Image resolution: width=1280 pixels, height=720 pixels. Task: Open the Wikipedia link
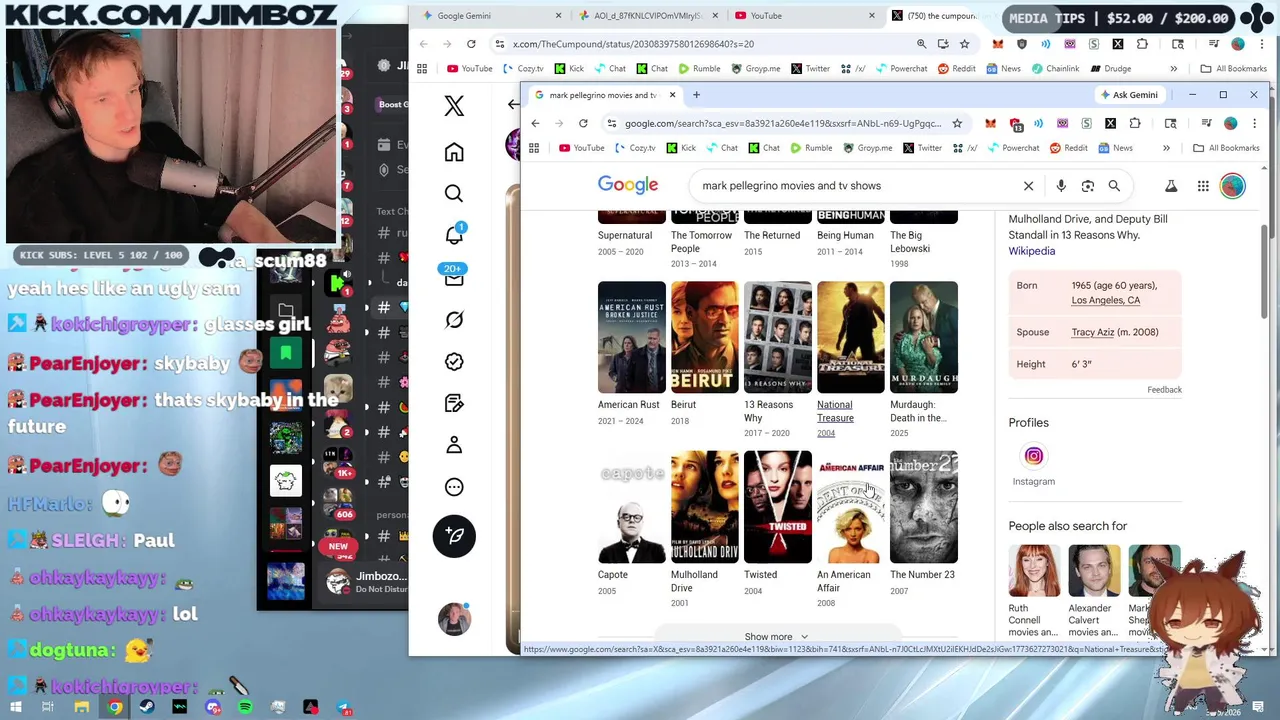[1031, 251]
